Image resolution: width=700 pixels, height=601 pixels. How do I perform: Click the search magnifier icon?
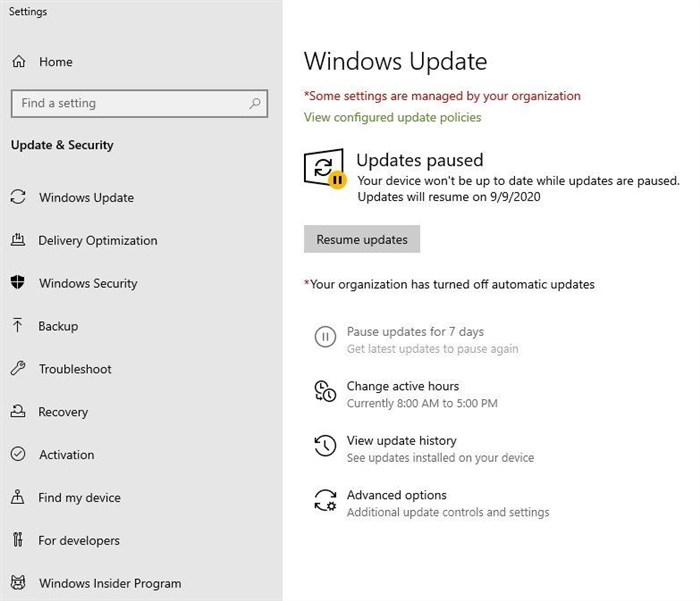(x=255, y=104)
